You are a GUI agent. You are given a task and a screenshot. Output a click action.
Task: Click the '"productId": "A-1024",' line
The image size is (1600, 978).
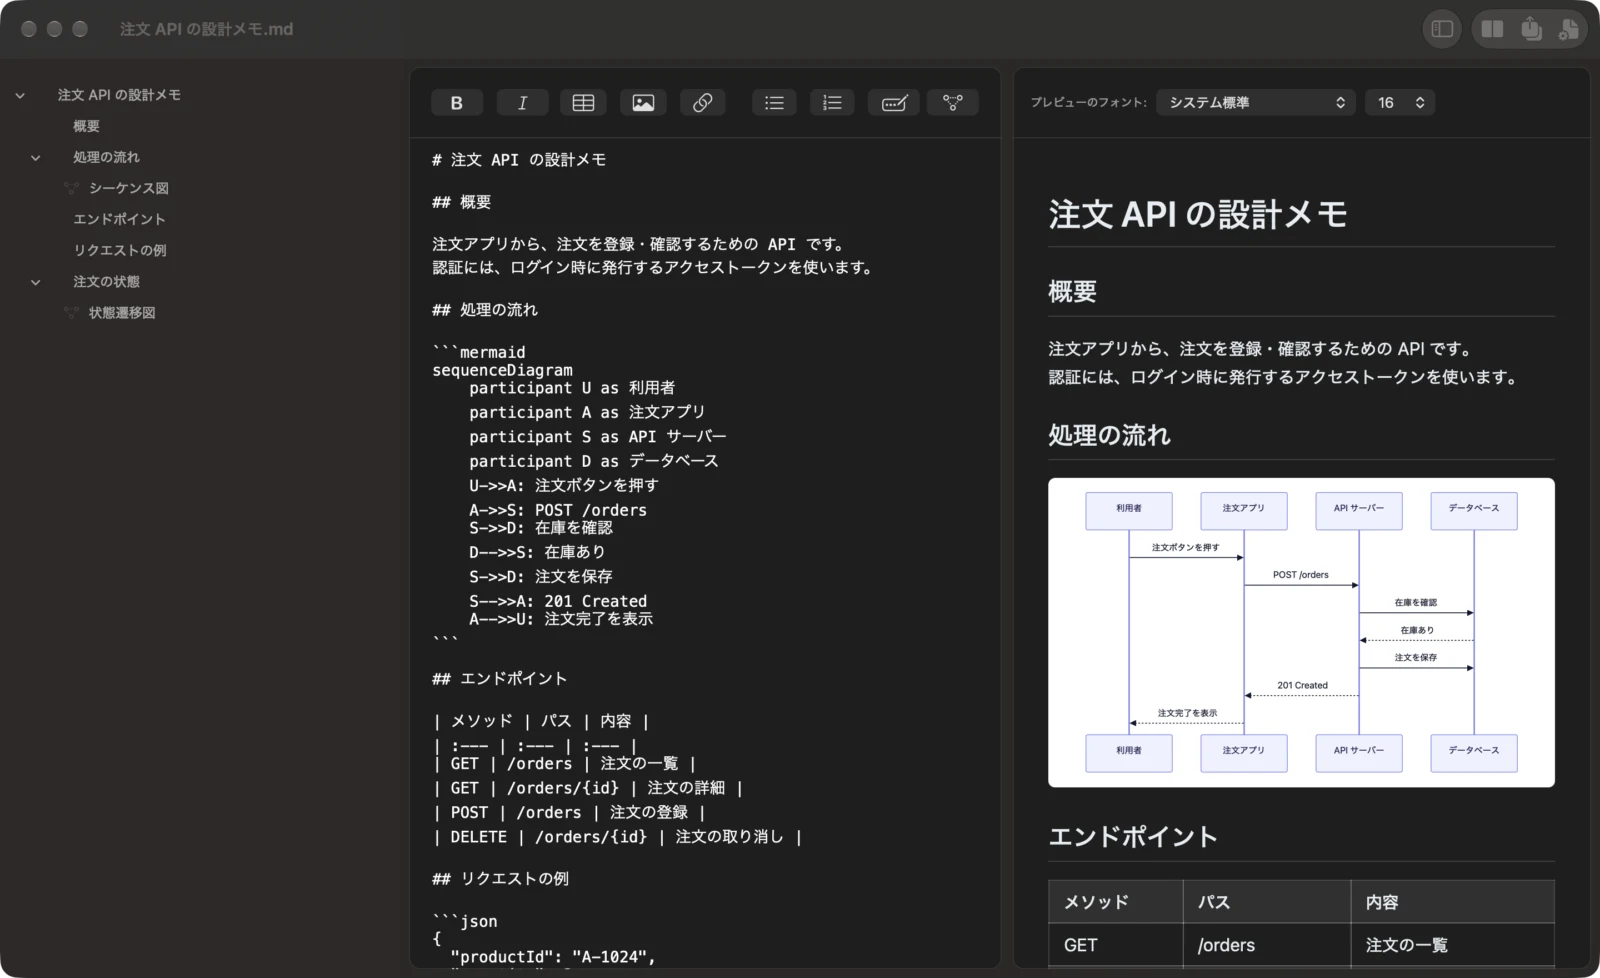click(x=553, y=957)
